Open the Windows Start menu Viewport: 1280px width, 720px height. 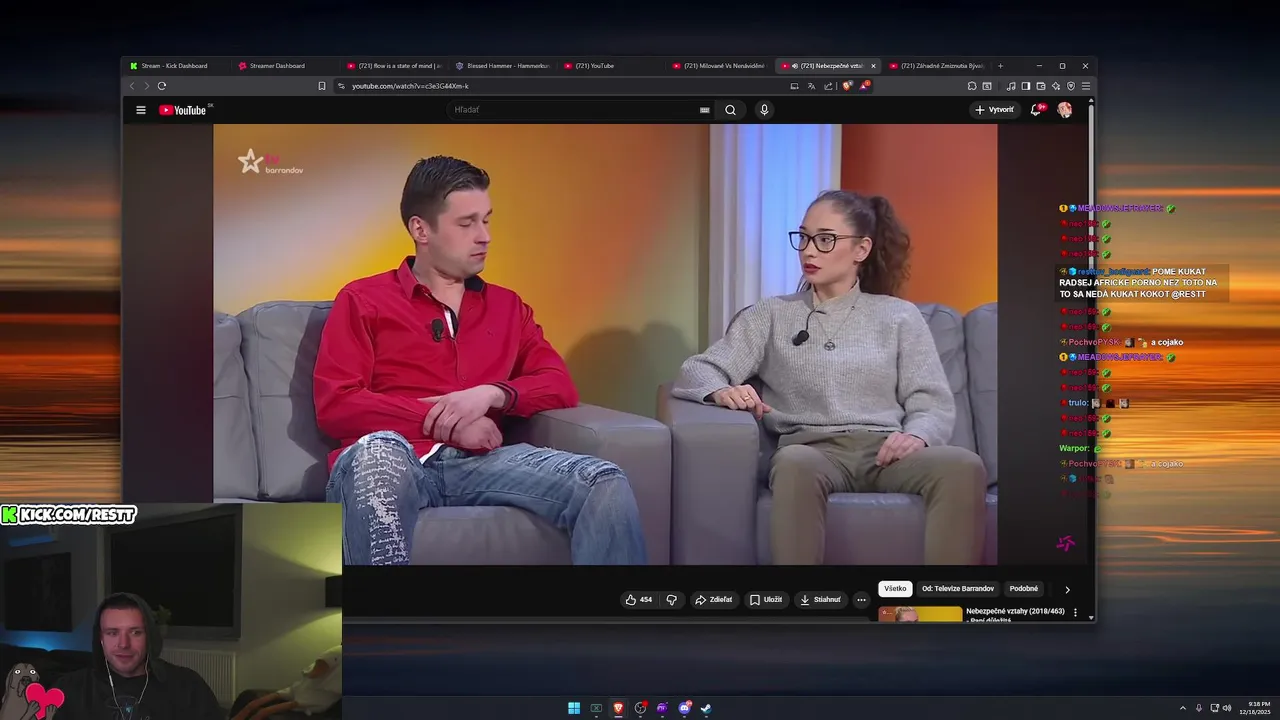[x=574, y=708]
